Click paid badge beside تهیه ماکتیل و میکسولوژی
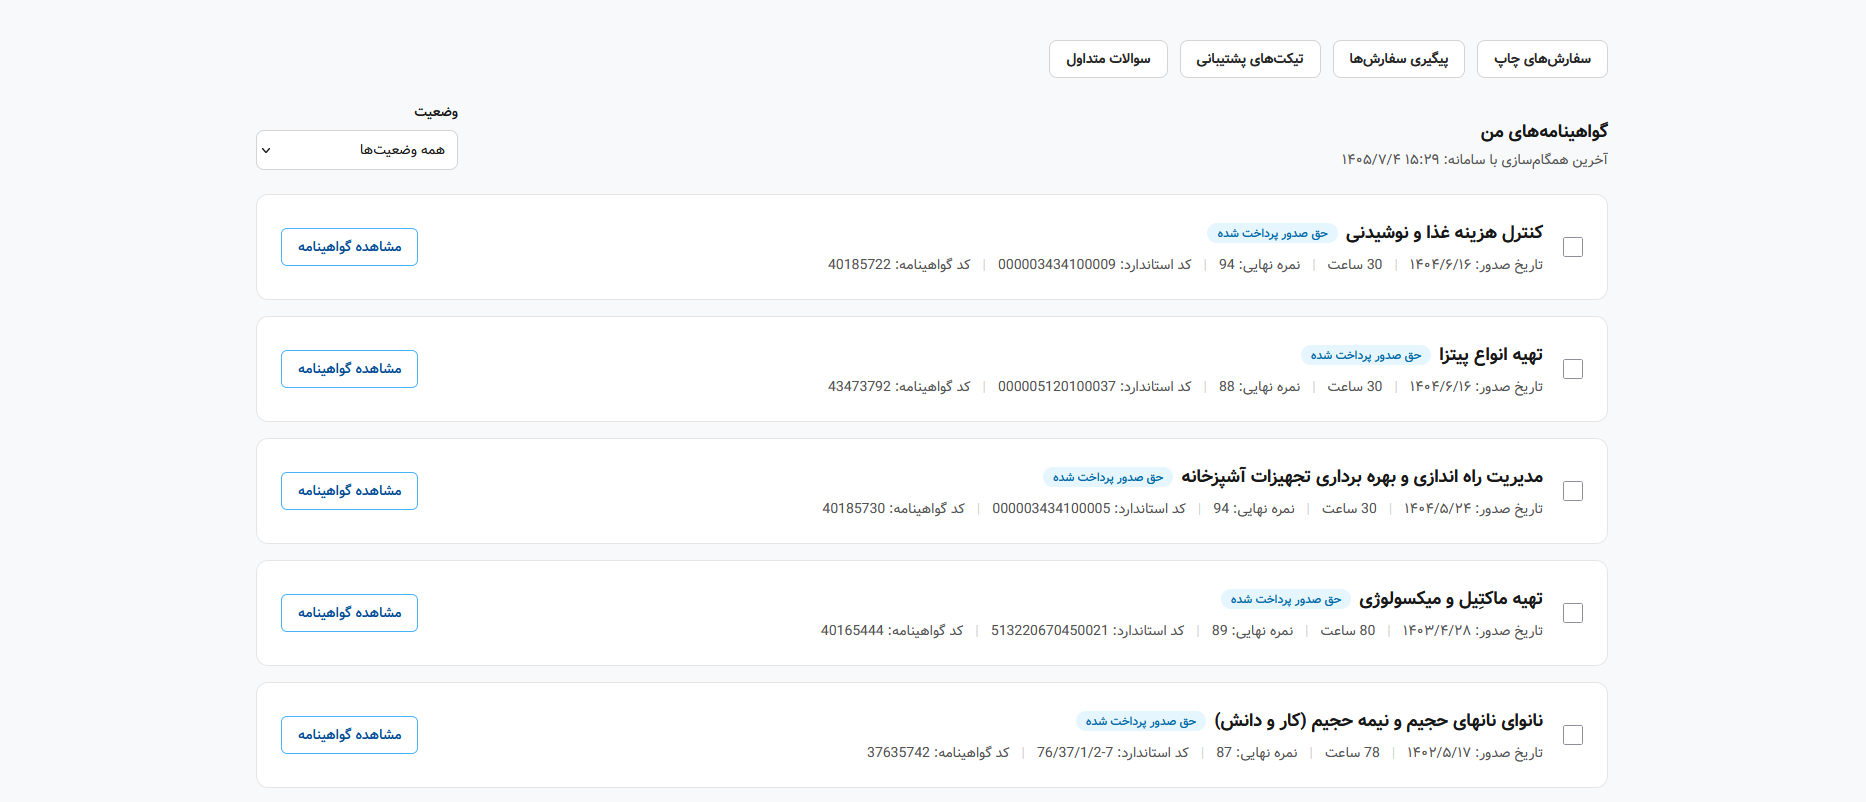Viewport: 1866px width, 802px height. click(1286, 599)
